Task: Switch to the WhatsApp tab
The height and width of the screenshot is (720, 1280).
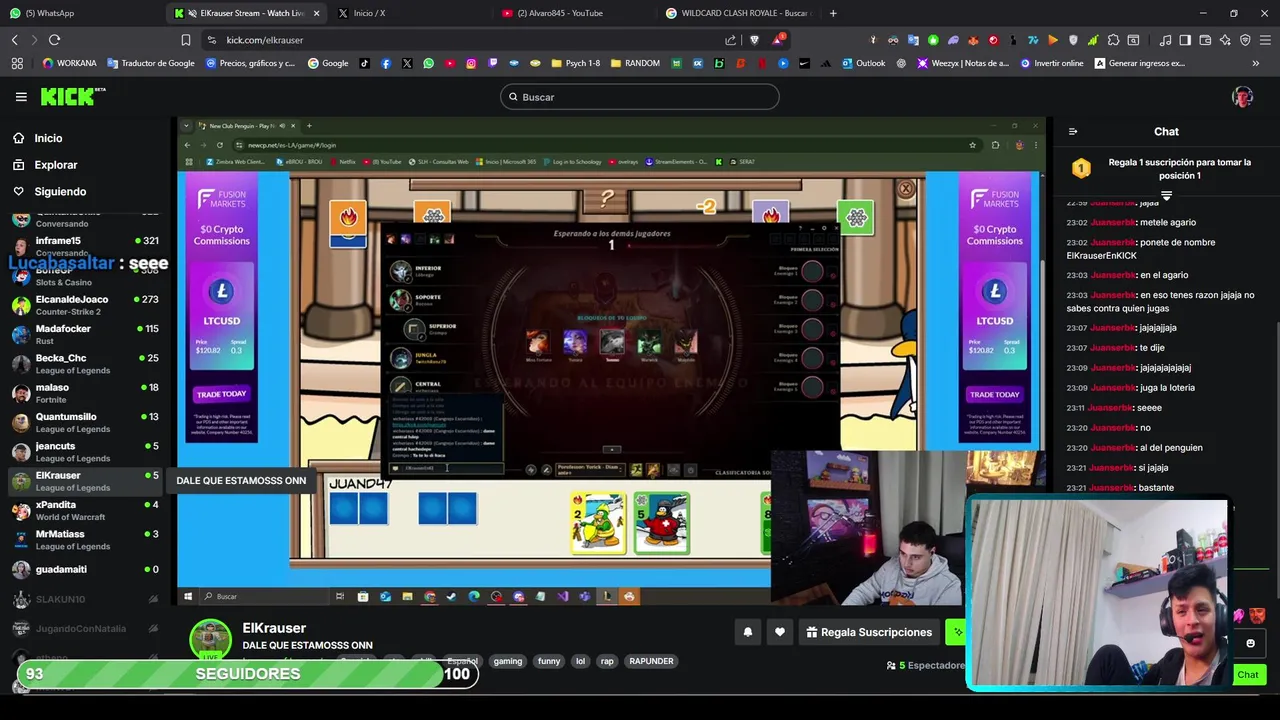Action: (x=83, y=13)
